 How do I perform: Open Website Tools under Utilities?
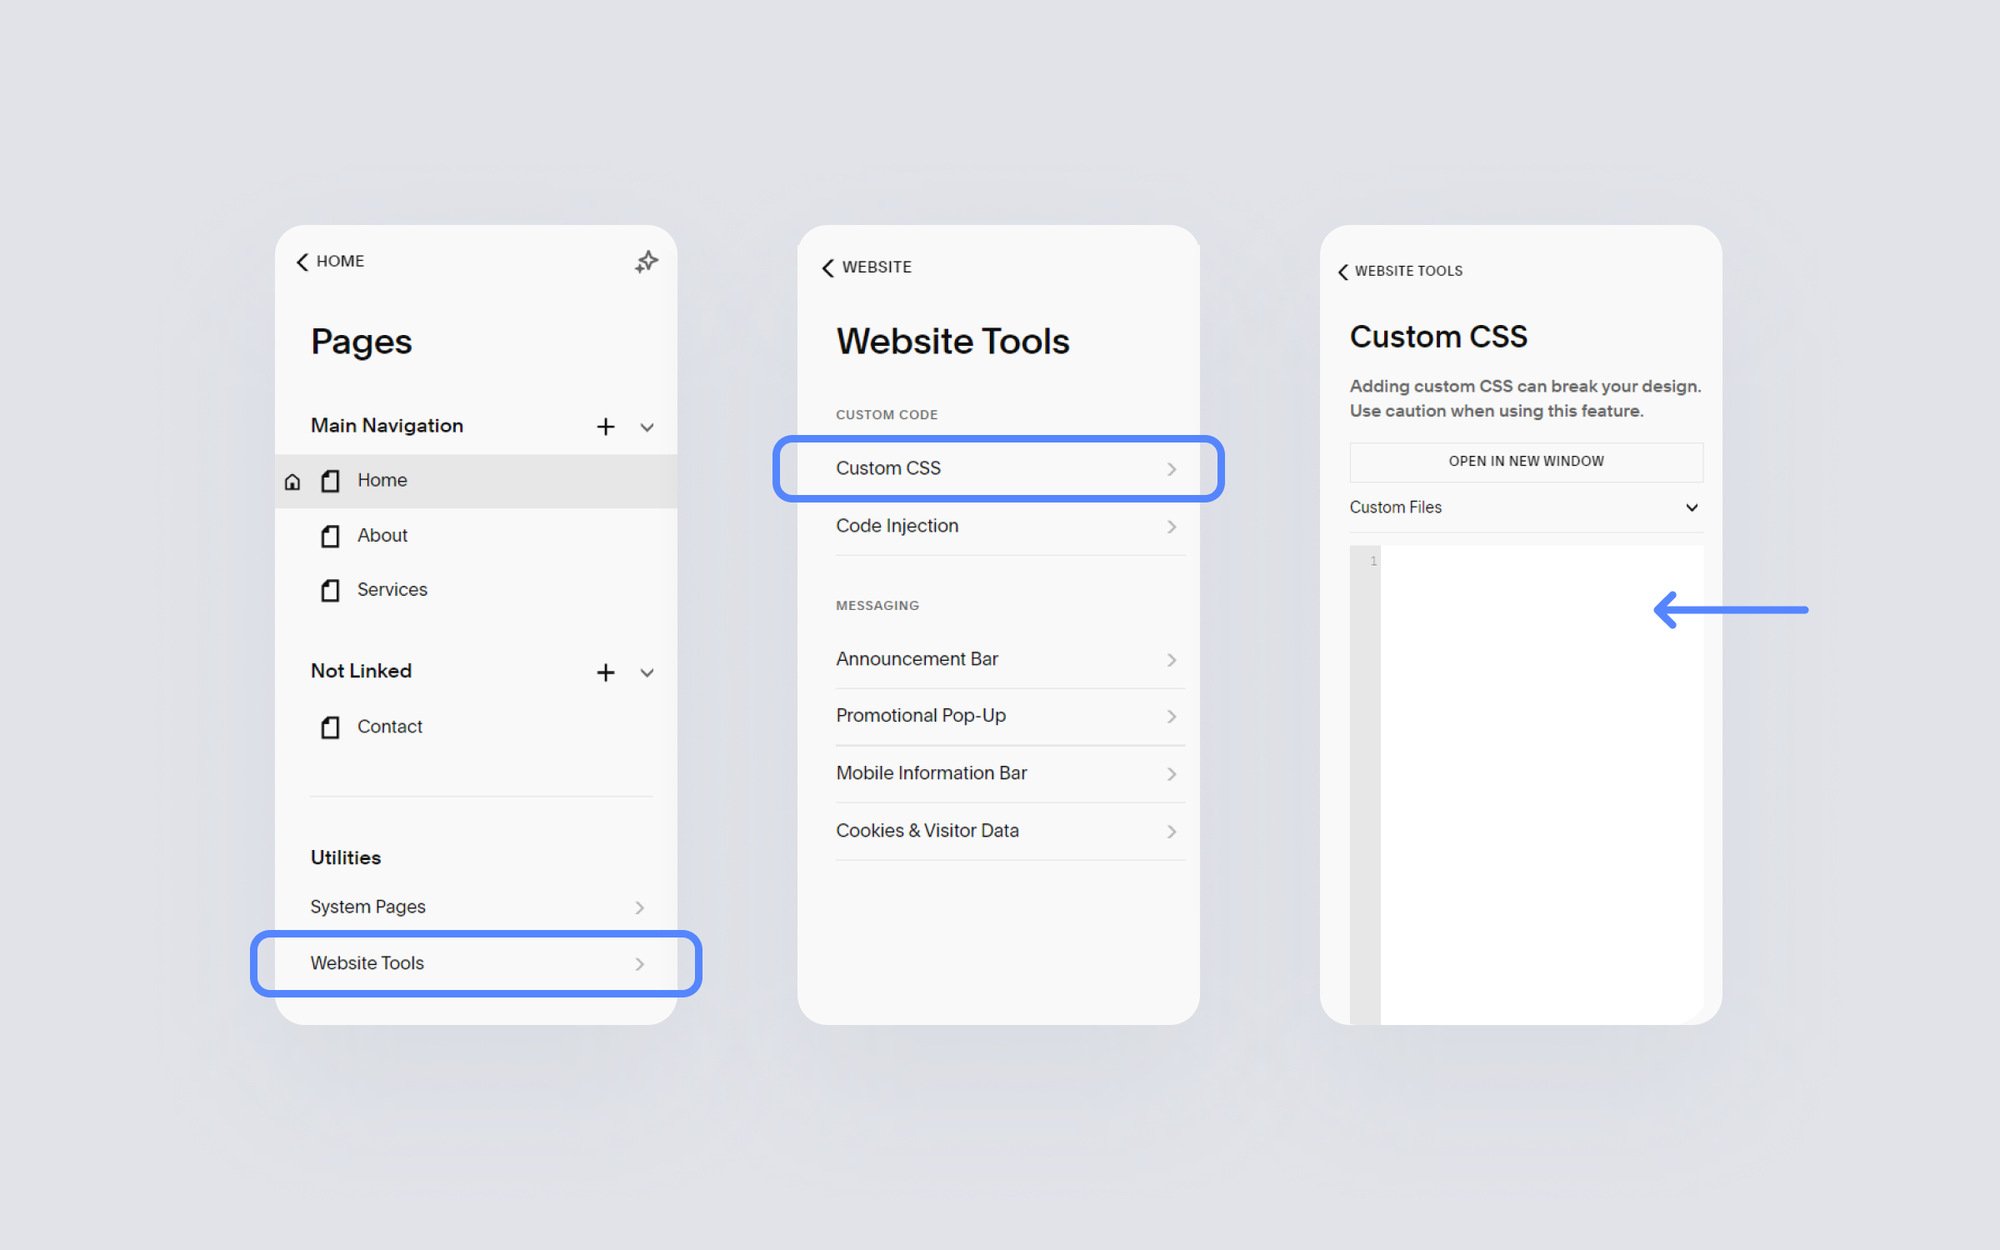click(x=476, y=963)
